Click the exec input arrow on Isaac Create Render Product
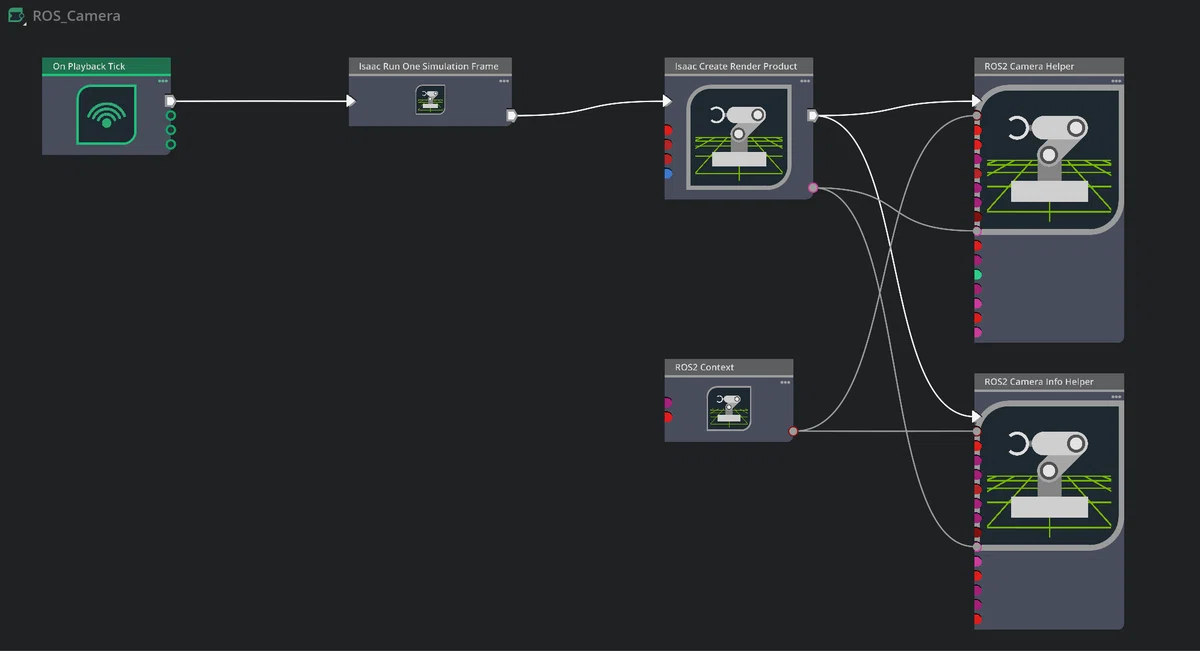Viewport: 1200px width, 651px height. click(667, 101)
